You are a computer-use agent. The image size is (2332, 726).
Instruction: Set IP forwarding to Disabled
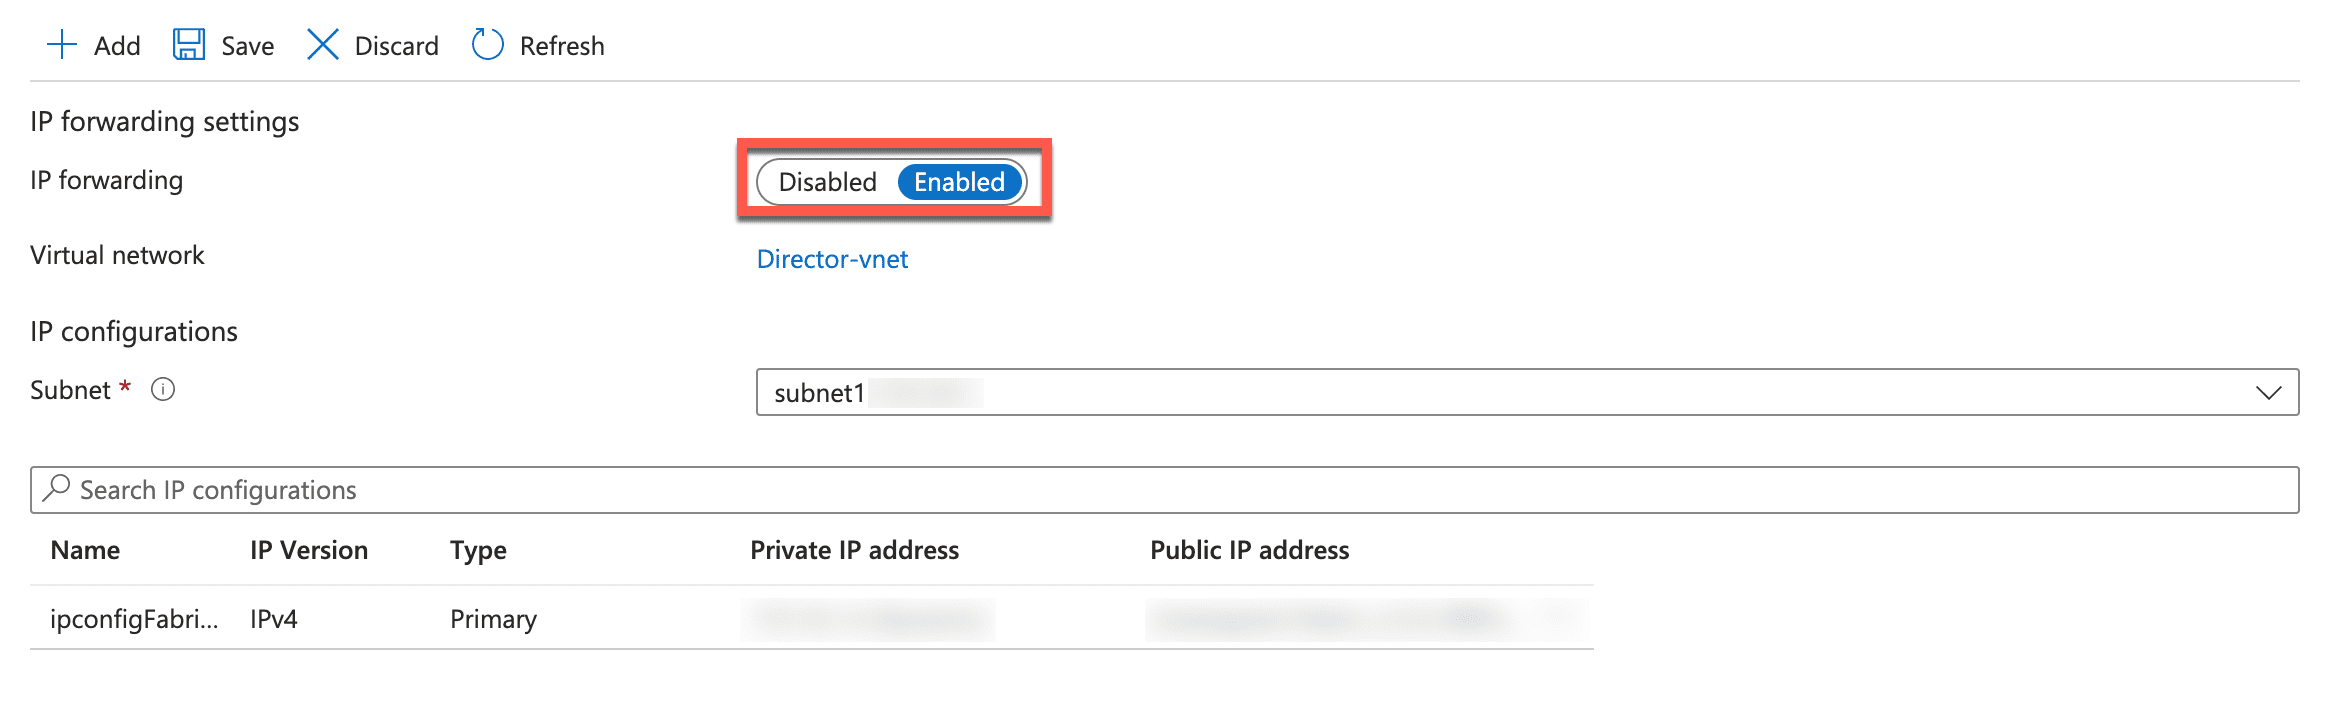tap(827, 182)
